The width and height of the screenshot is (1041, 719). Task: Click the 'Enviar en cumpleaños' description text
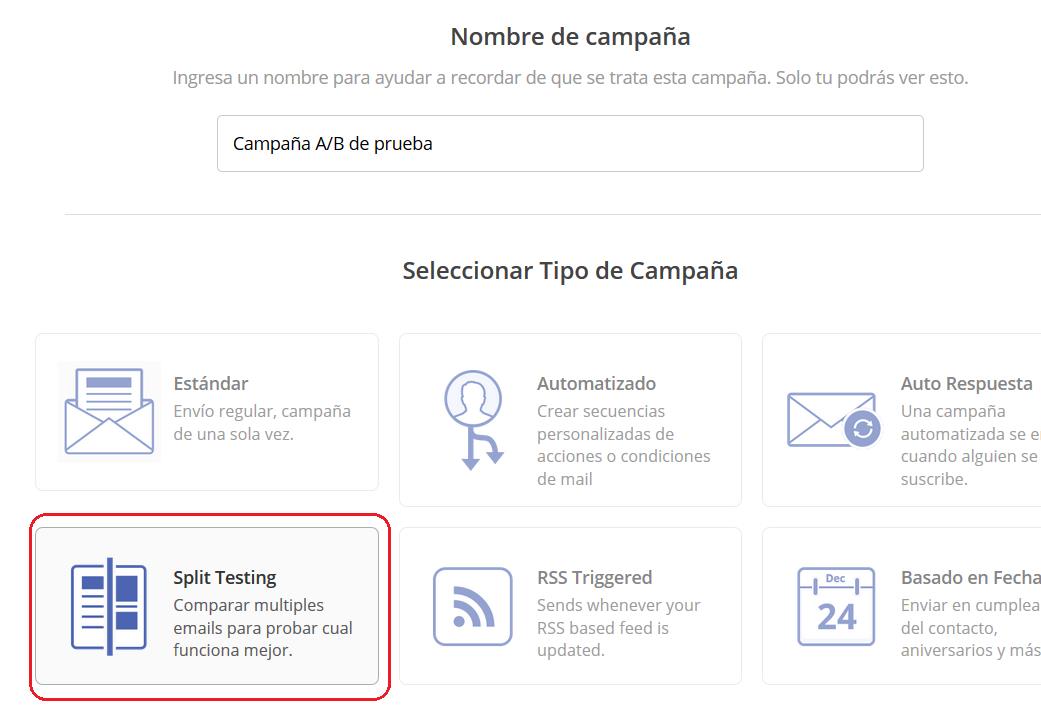point(969,628)
